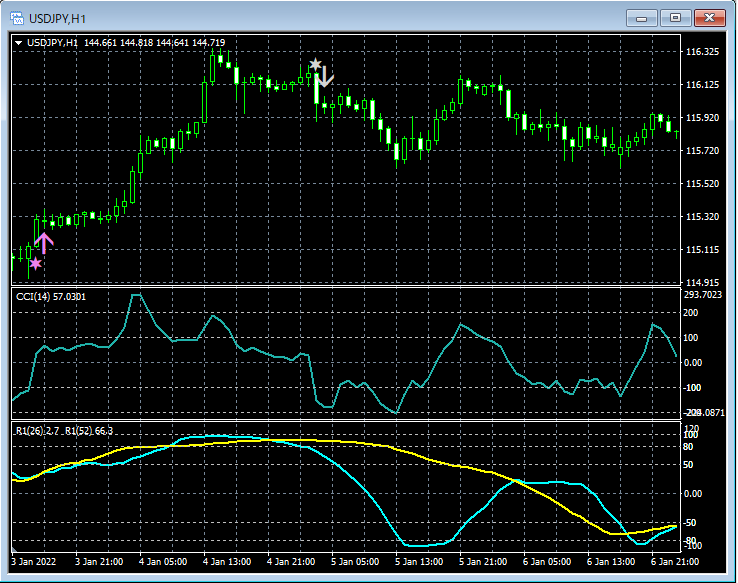Click the pink star marker below the candles

click(36, 264)
